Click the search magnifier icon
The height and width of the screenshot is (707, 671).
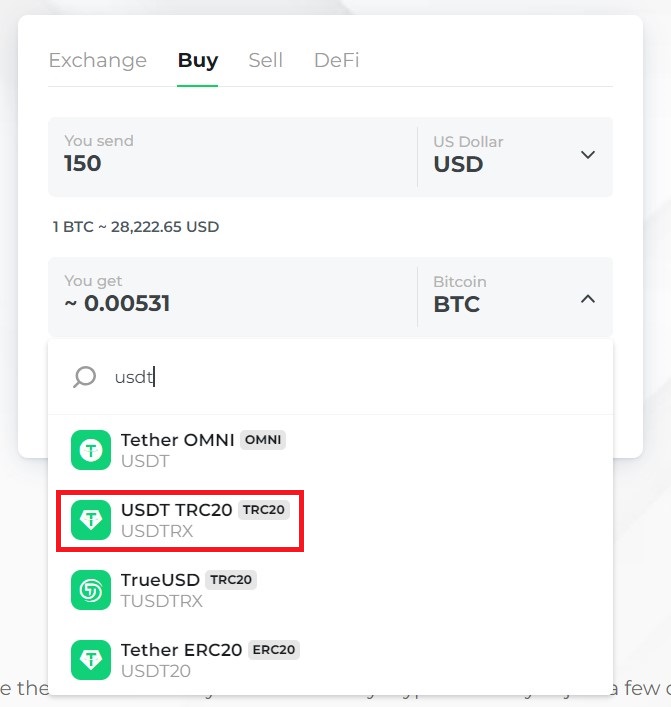85,377
